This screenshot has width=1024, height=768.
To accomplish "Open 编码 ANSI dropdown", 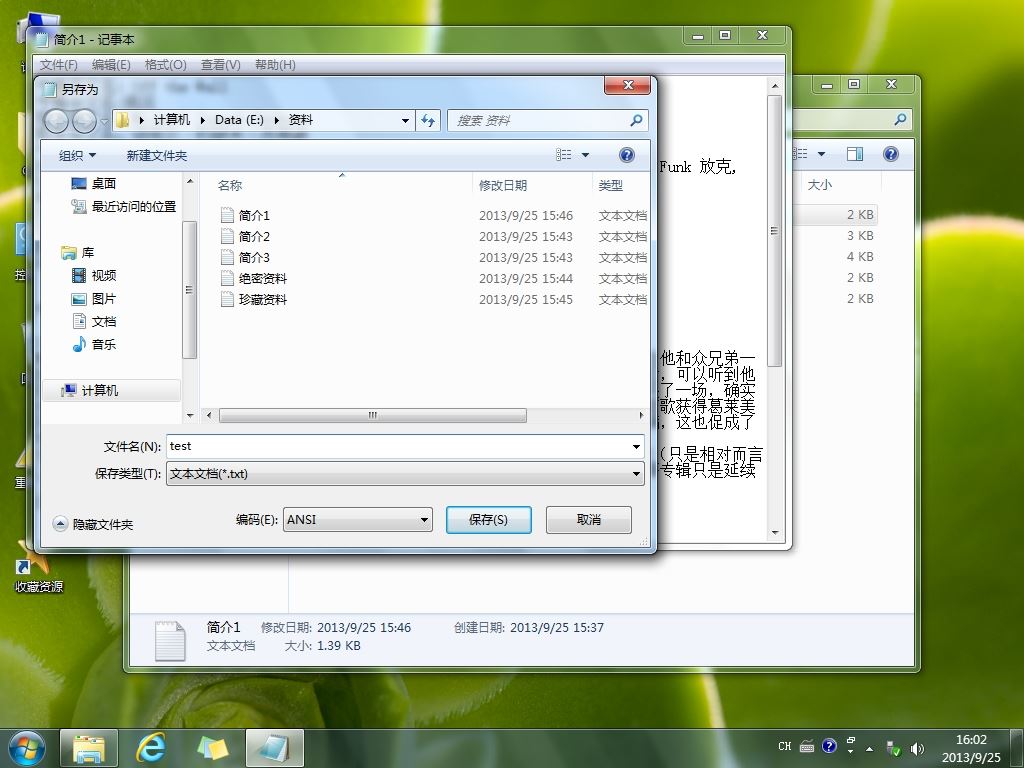I will (357, 520).
